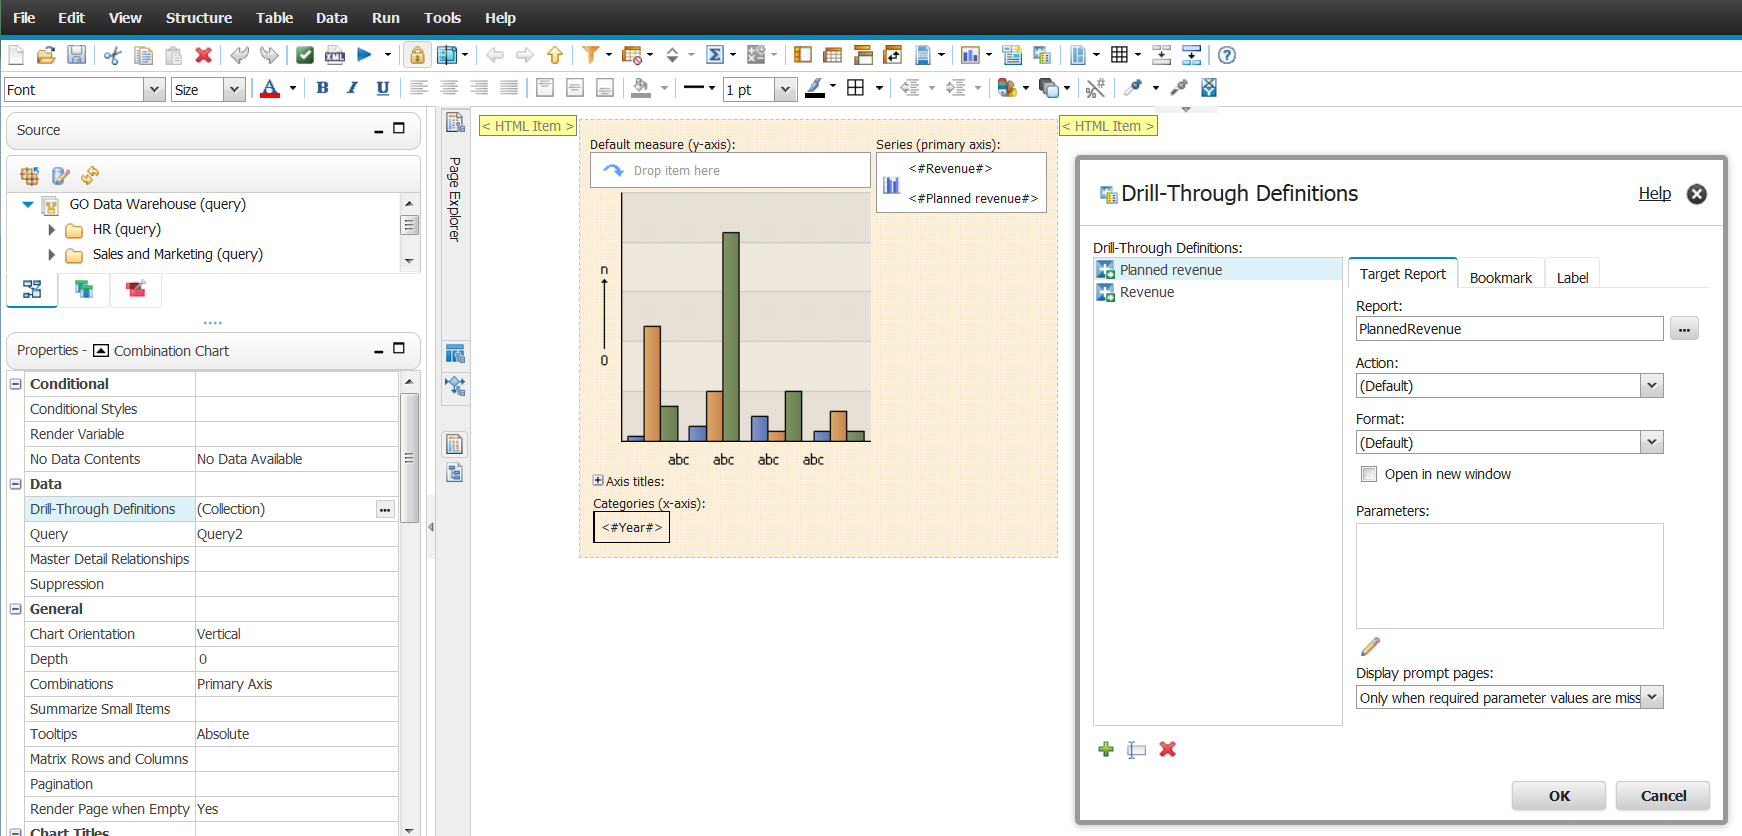This screenshot has width=1742, height=836.
Task: Validate report with the green checkmark icon
Action: click(x=305, y=55)
